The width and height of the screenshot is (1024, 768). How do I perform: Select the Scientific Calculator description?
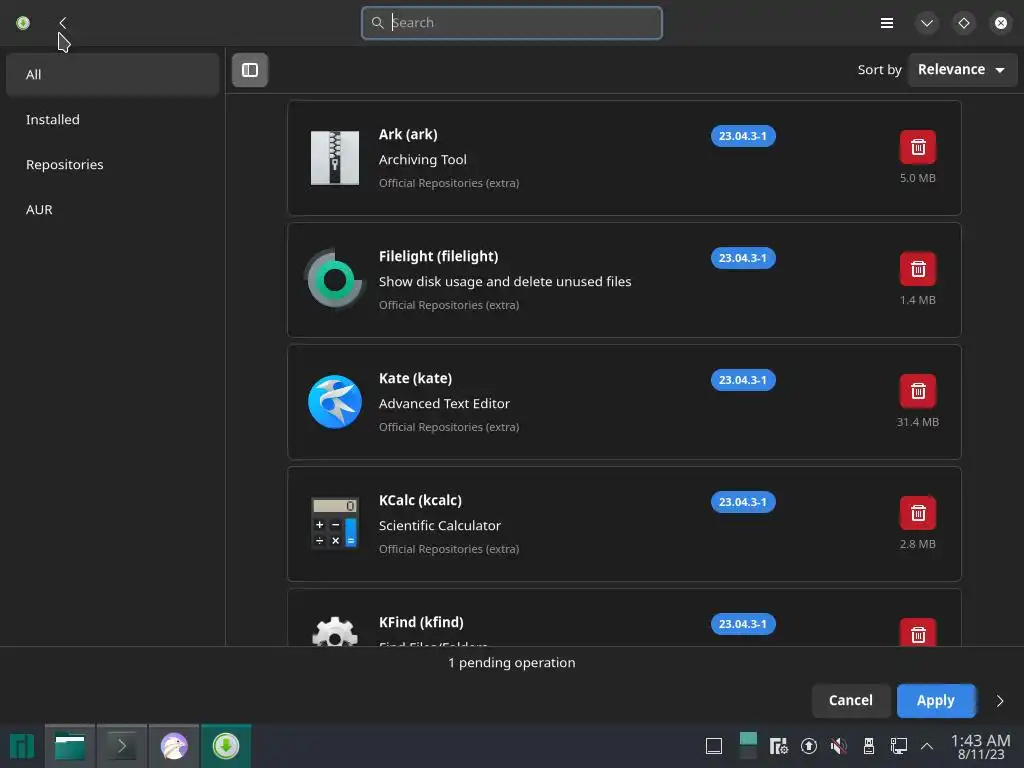pyautogui.click(x=440, y=526)
